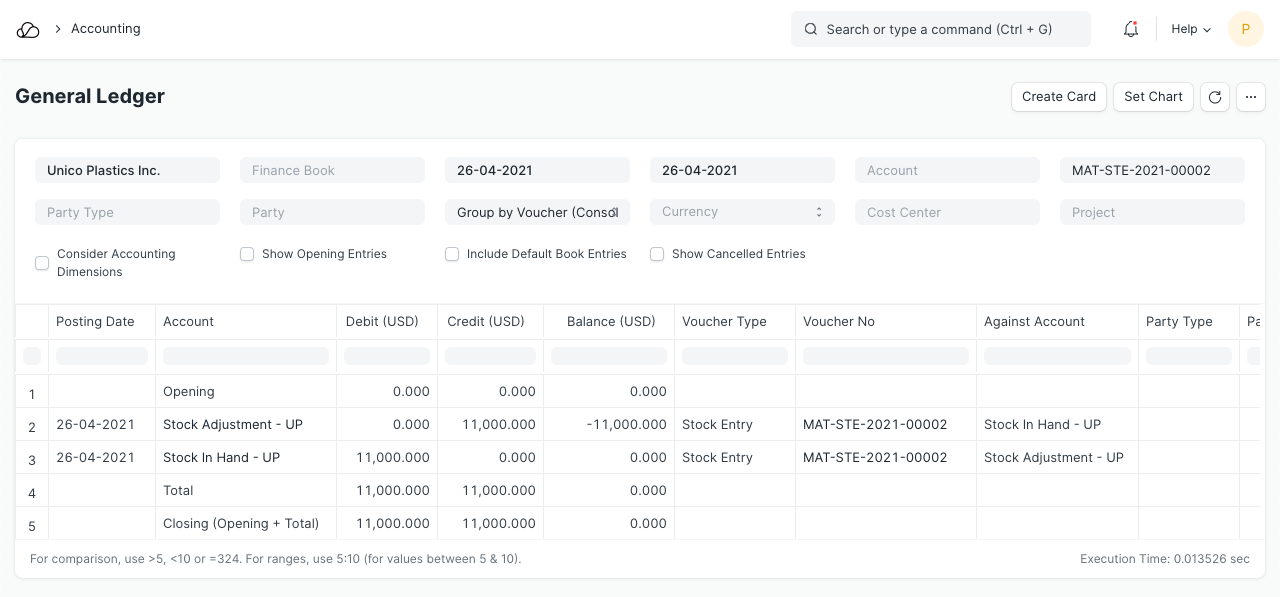Click the Voucher No column header
1280x597 pixels.
pyautogui.click(x=839, y=322)
